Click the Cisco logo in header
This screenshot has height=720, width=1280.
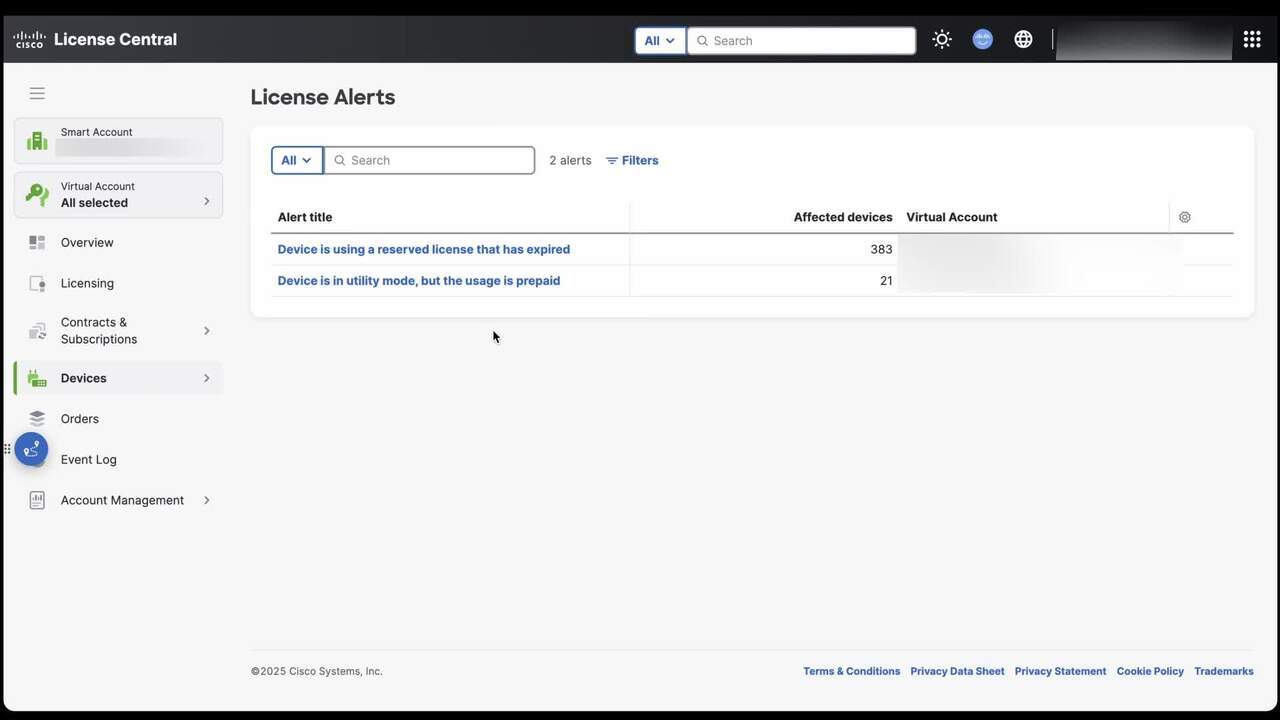(x=29, y=40)
